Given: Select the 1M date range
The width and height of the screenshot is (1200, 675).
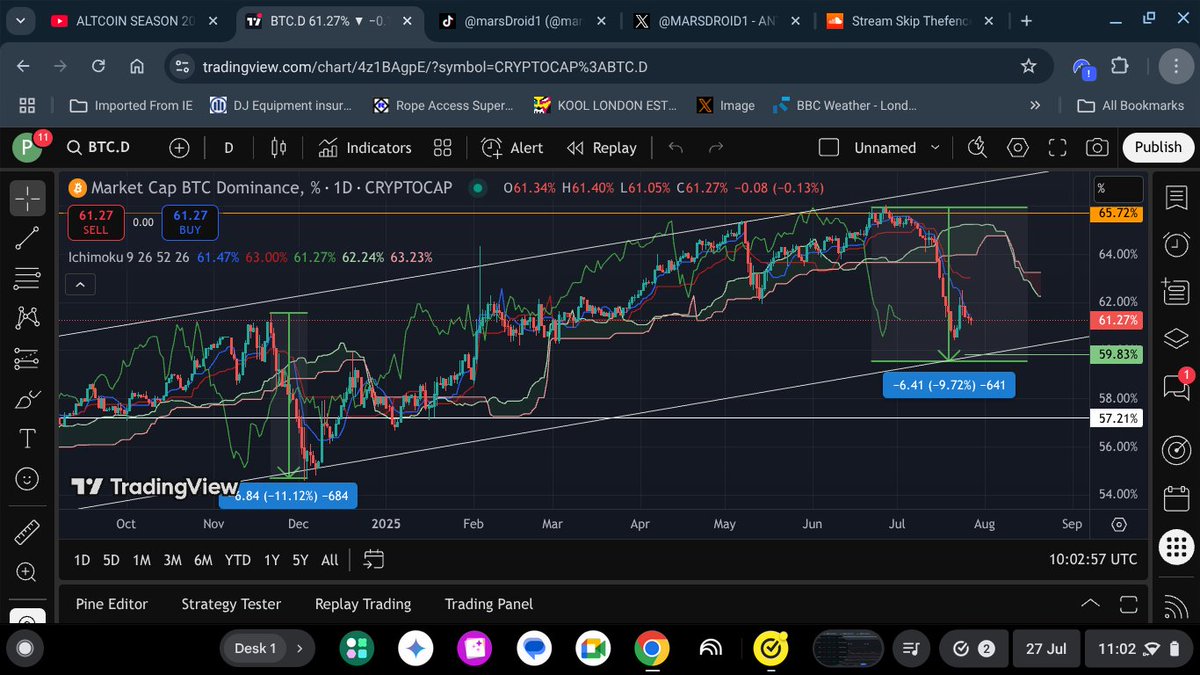Looking at the screenshot, I should point(142,560).
